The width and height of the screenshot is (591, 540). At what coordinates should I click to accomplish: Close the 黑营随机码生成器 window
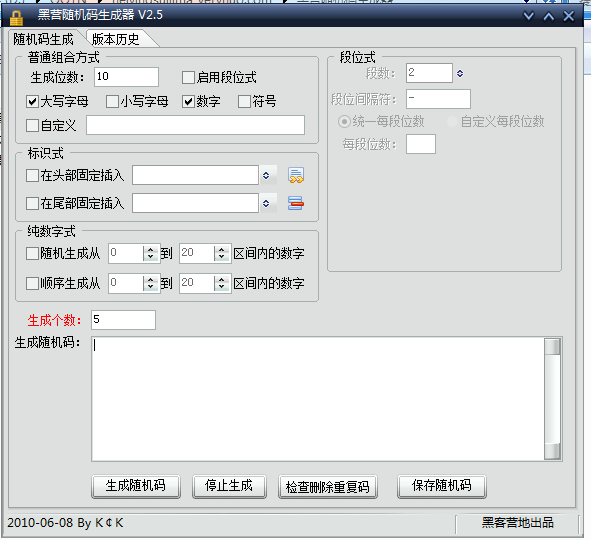click(x=569, y=16)
